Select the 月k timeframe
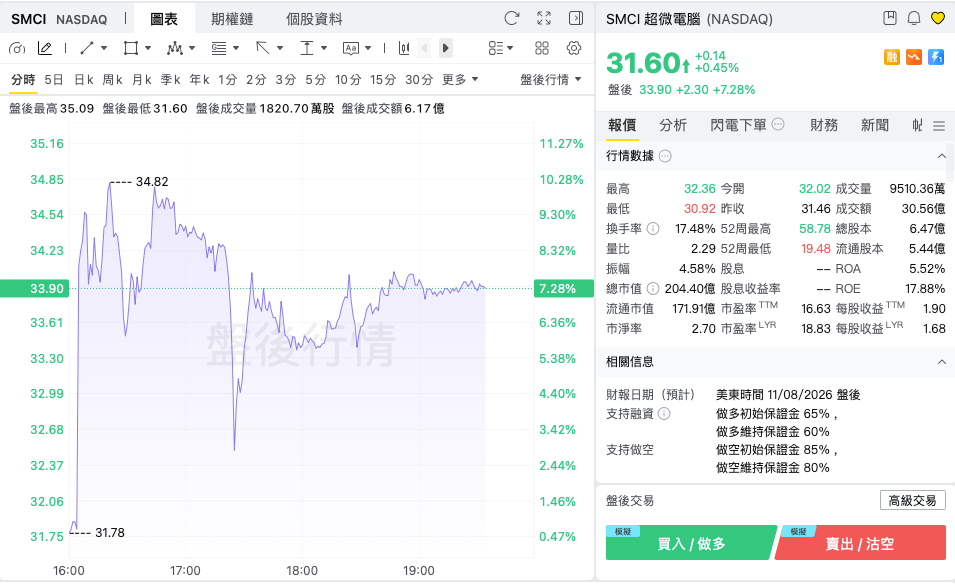Image resolution: width=955 pixels, height=587 pixels. pyautogui.click(x=141, y=80)
